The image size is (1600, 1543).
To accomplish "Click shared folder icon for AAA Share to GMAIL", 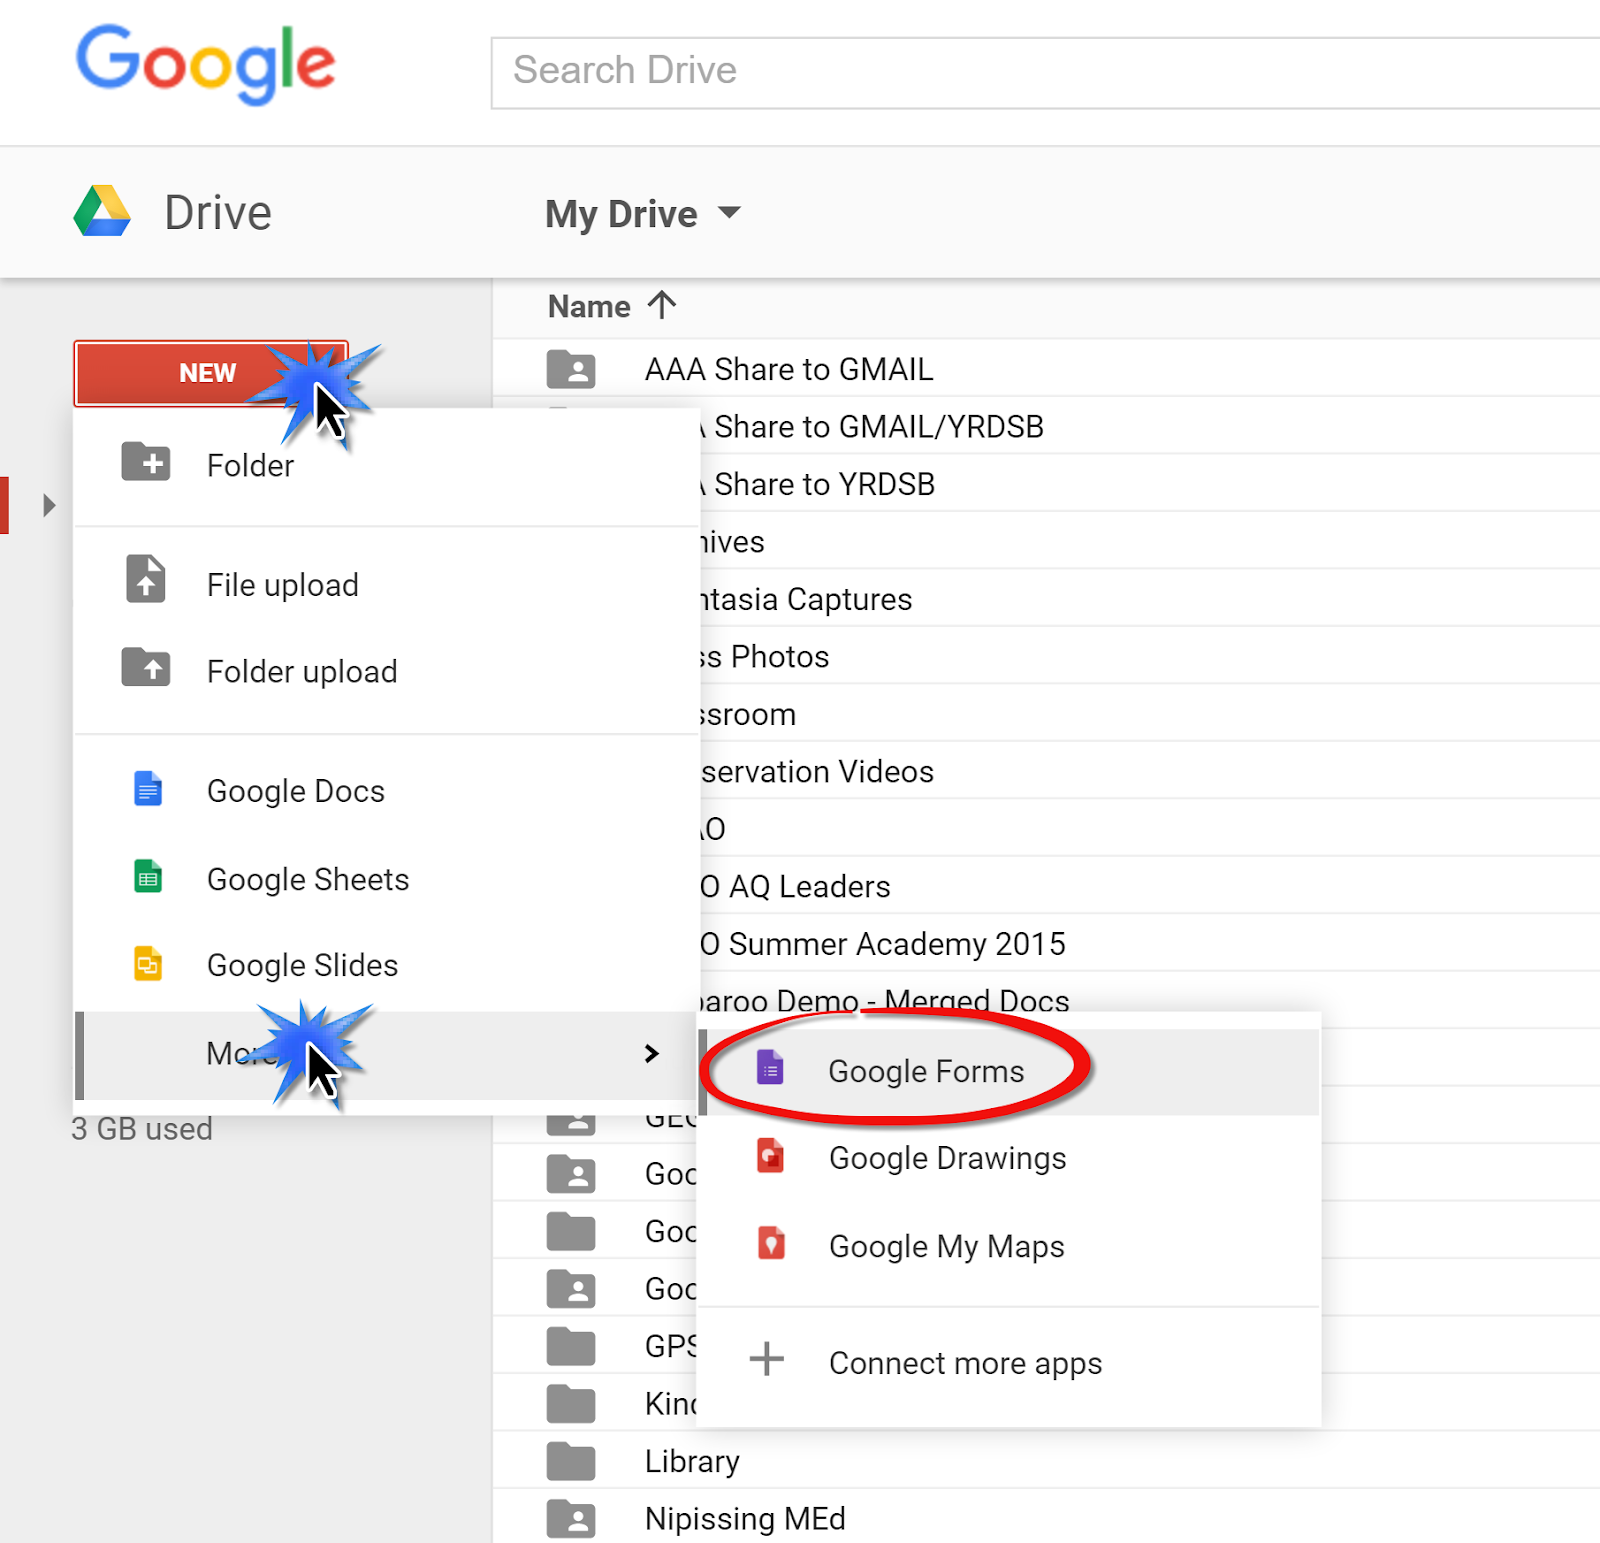I will tap(571, 369).
